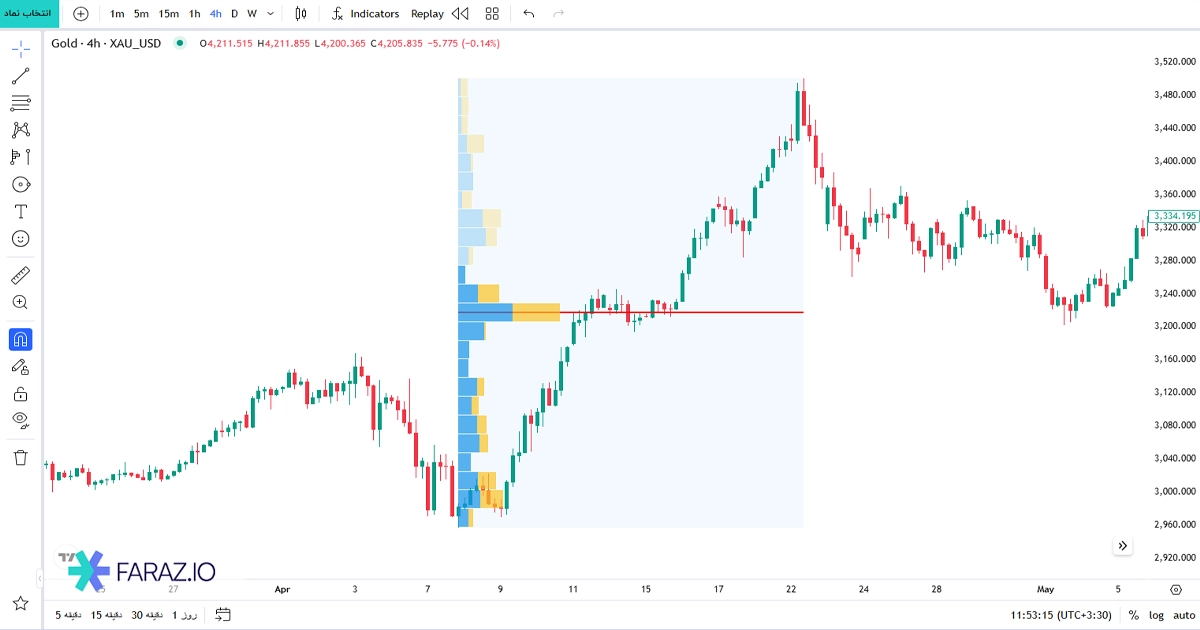Open the multichart layout grid icon
This screenshot has height=630, width=1200.
[490, 13]
